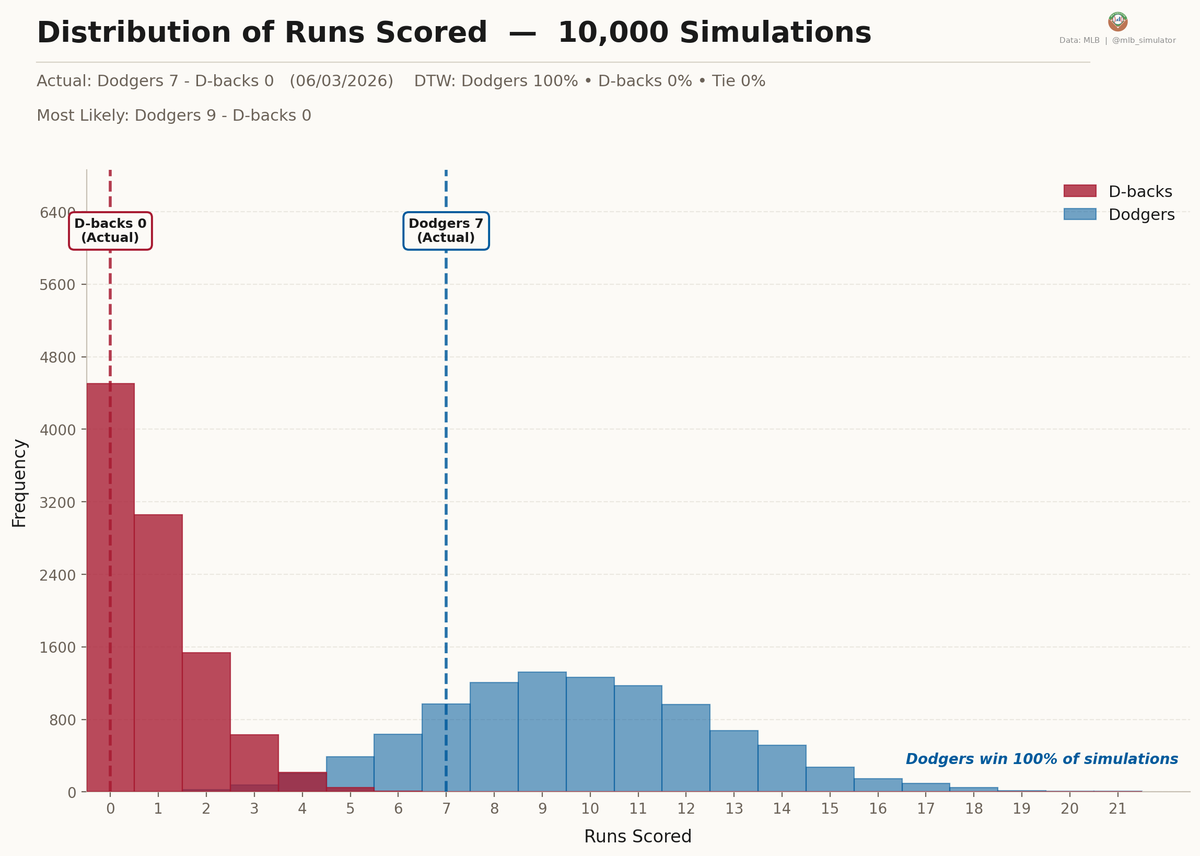Click the D-backs bar at 1 run
Viewport: 1200px width, 856px height.
(x=158, y=653)
